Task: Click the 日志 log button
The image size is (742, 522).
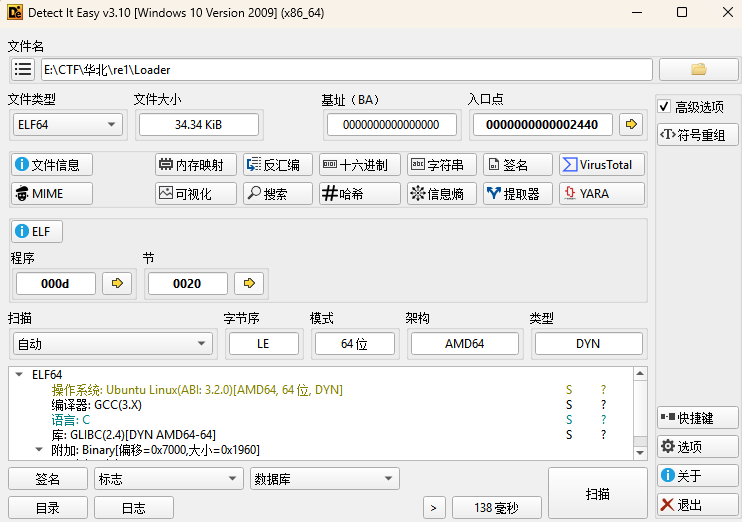Action: [x=134, y=508]
